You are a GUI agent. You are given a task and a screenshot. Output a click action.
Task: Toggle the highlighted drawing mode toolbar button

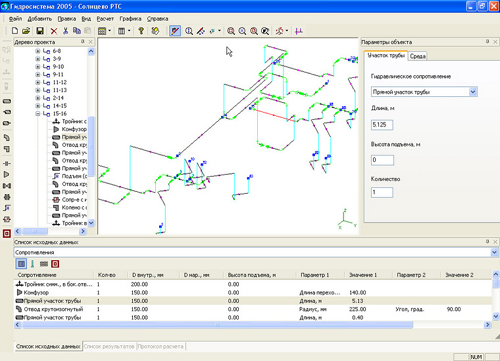coord(175,31)
